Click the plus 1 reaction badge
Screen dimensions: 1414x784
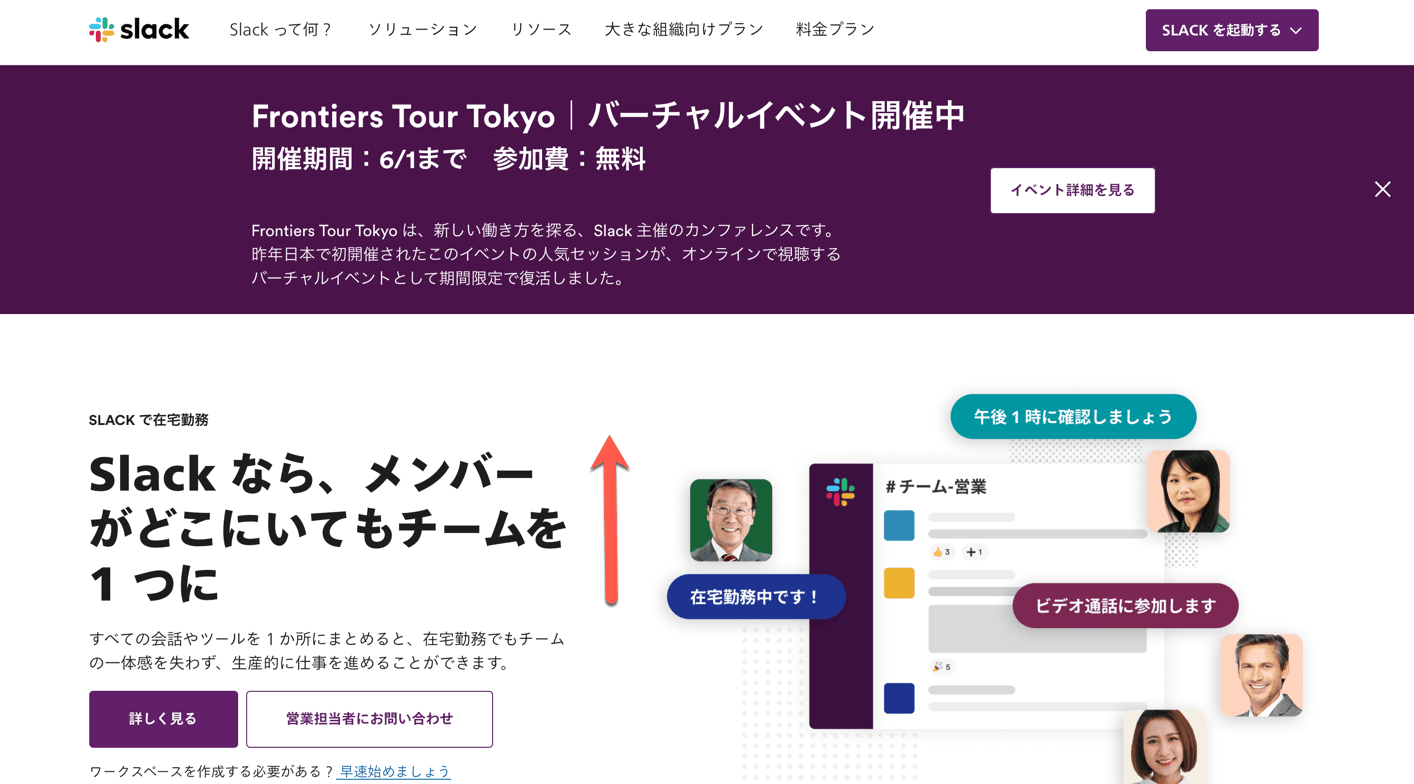click(x=974, y=552)
